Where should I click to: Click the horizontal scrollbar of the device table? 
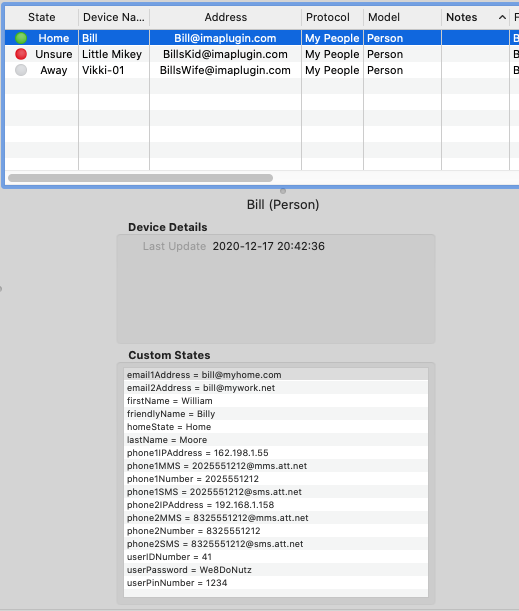coord(140,178)
